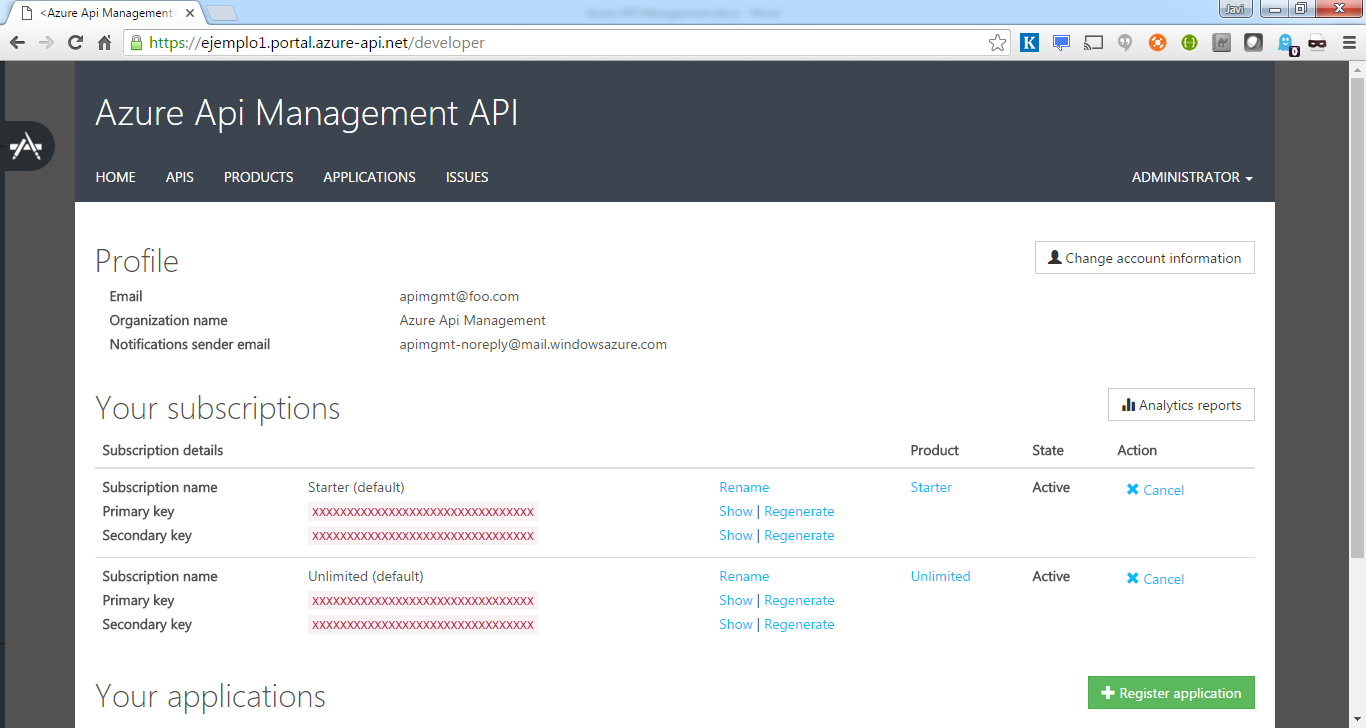Click the blue K extension icon
Screen dimensions: 1366x728
coord(1029,43)
